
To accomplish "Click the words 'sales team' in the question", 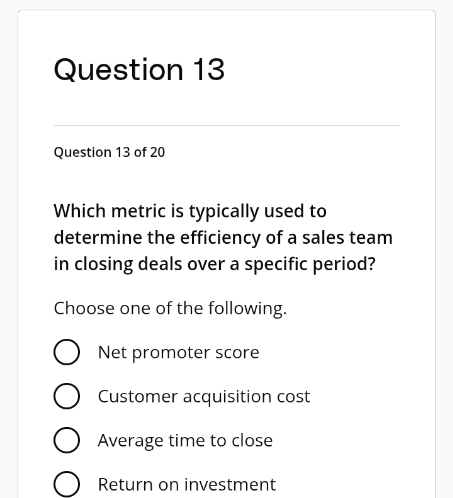I will [x=347, y=238].
